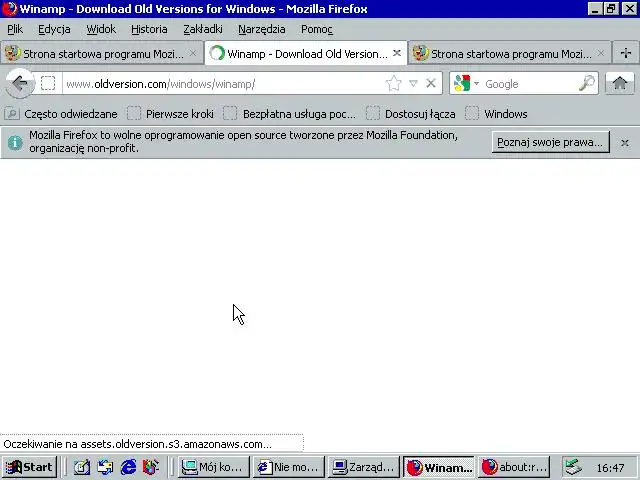Switch to about:r... Firefox taskbar button

coord(514,467)
